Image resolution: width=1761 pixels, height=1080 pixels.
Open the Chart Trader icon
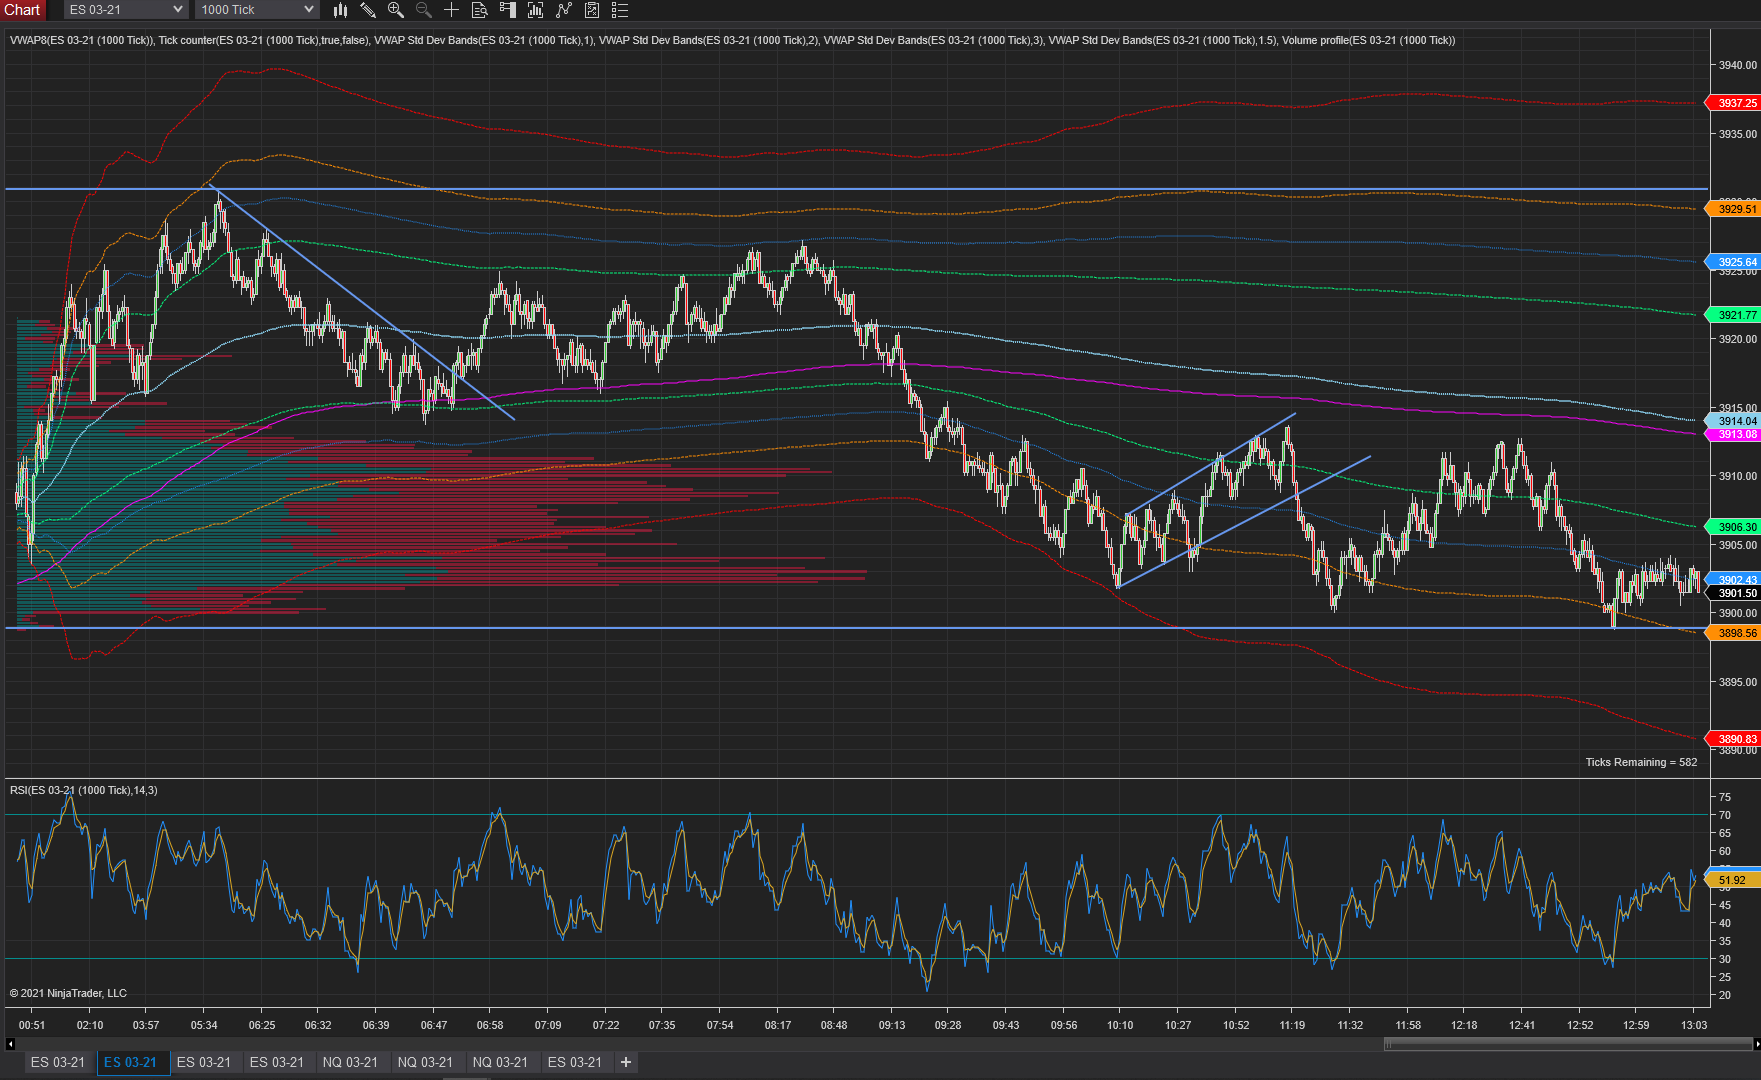(508, 10)
